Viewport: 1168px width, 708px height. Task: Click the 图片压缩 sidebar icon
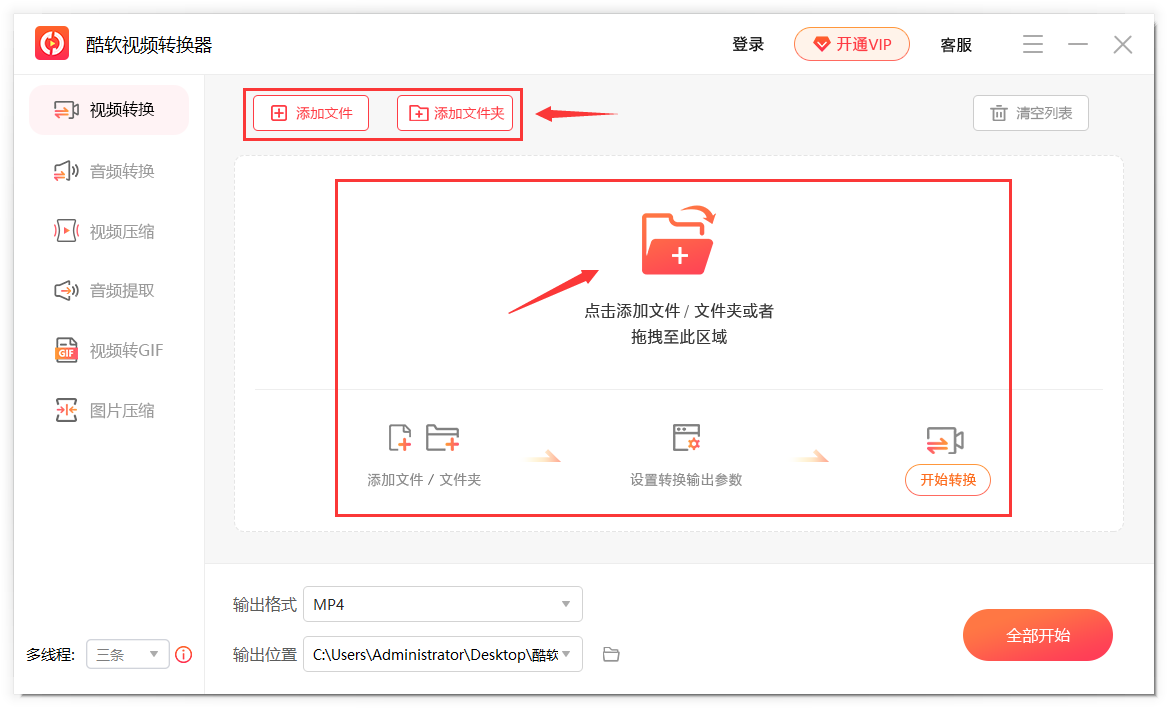(66, 410)
